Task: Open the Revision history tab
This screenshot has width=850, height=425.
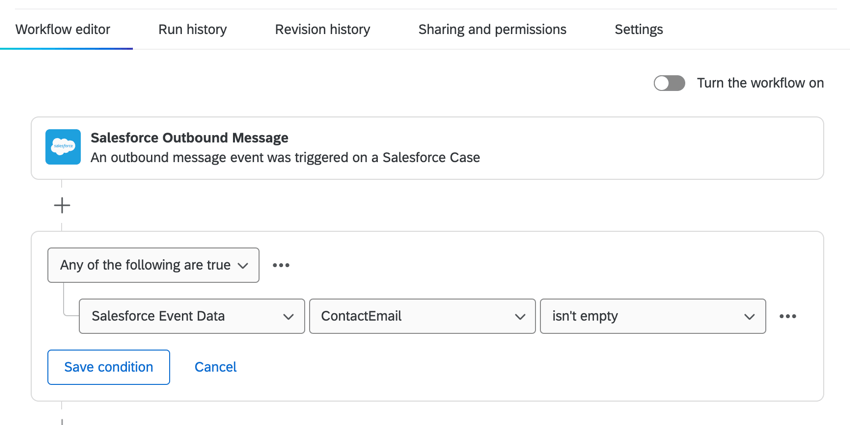Action: 323,29
